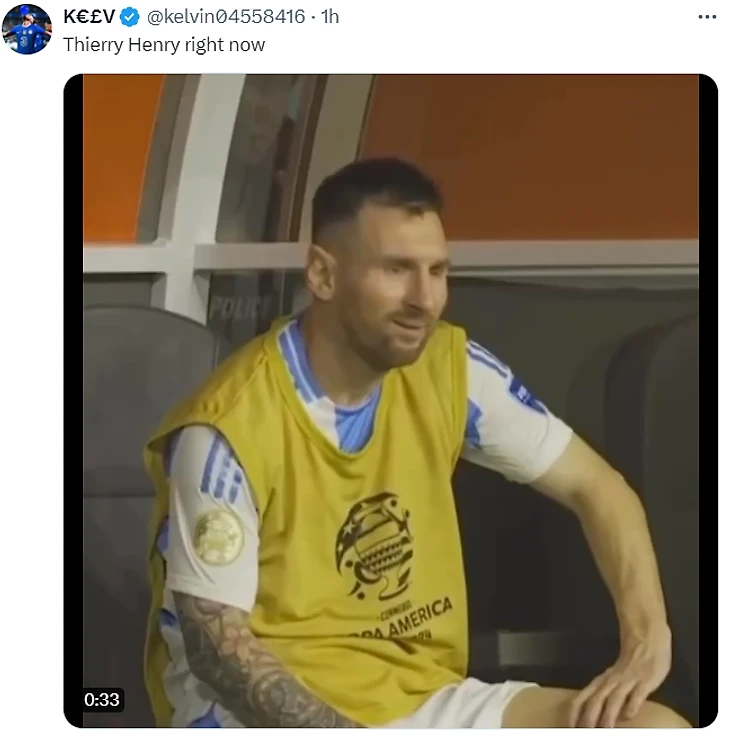Click the 'Thierry Henry right now' tweet text
This screenshot has height=742, width=730.
tap(164, 44)
